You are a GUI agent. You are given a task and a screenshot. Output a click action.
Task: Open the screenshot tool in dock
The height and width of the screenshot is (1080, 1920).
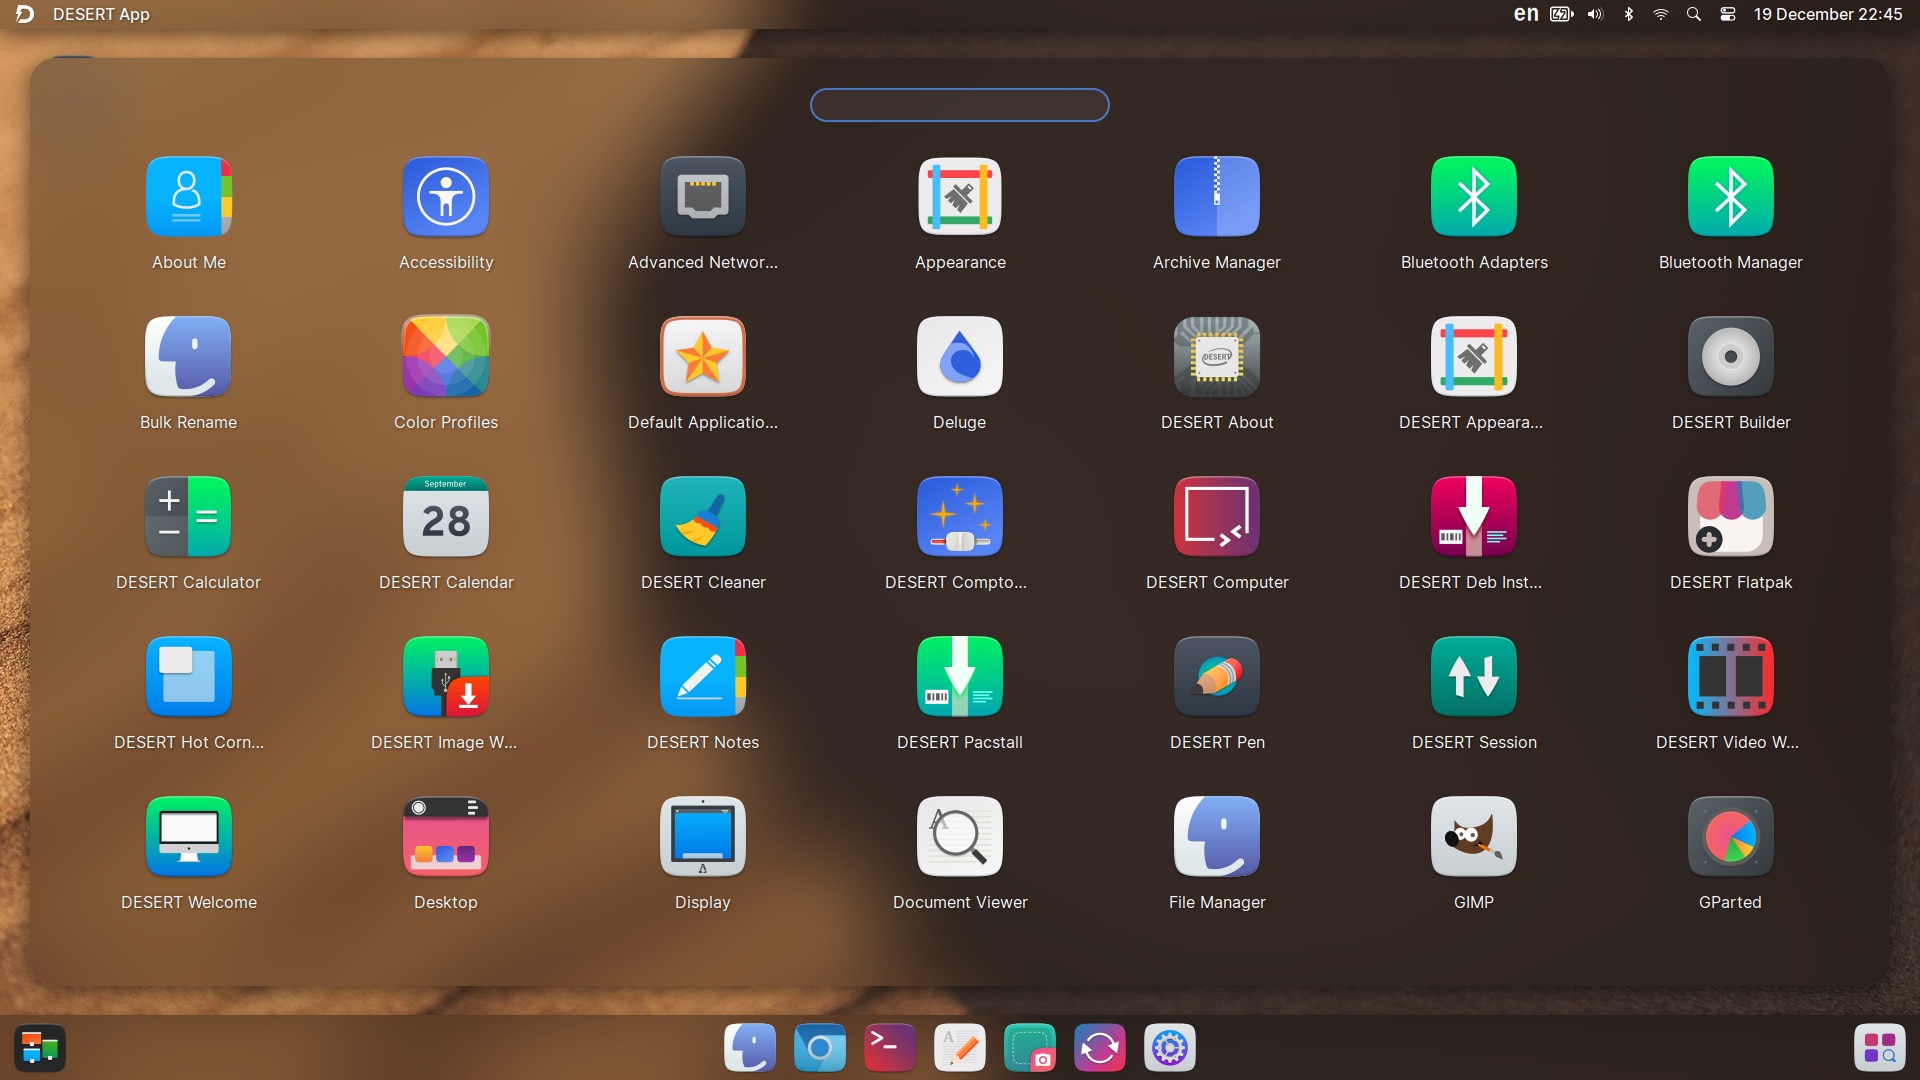(1029, 1048)
